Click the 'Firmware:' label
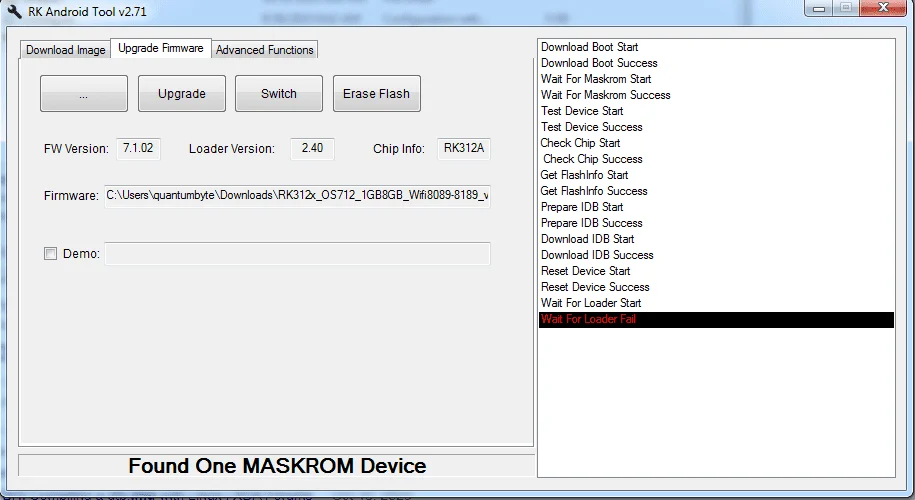The height and width of the screenshot is (500, 915). click(71, 196)
